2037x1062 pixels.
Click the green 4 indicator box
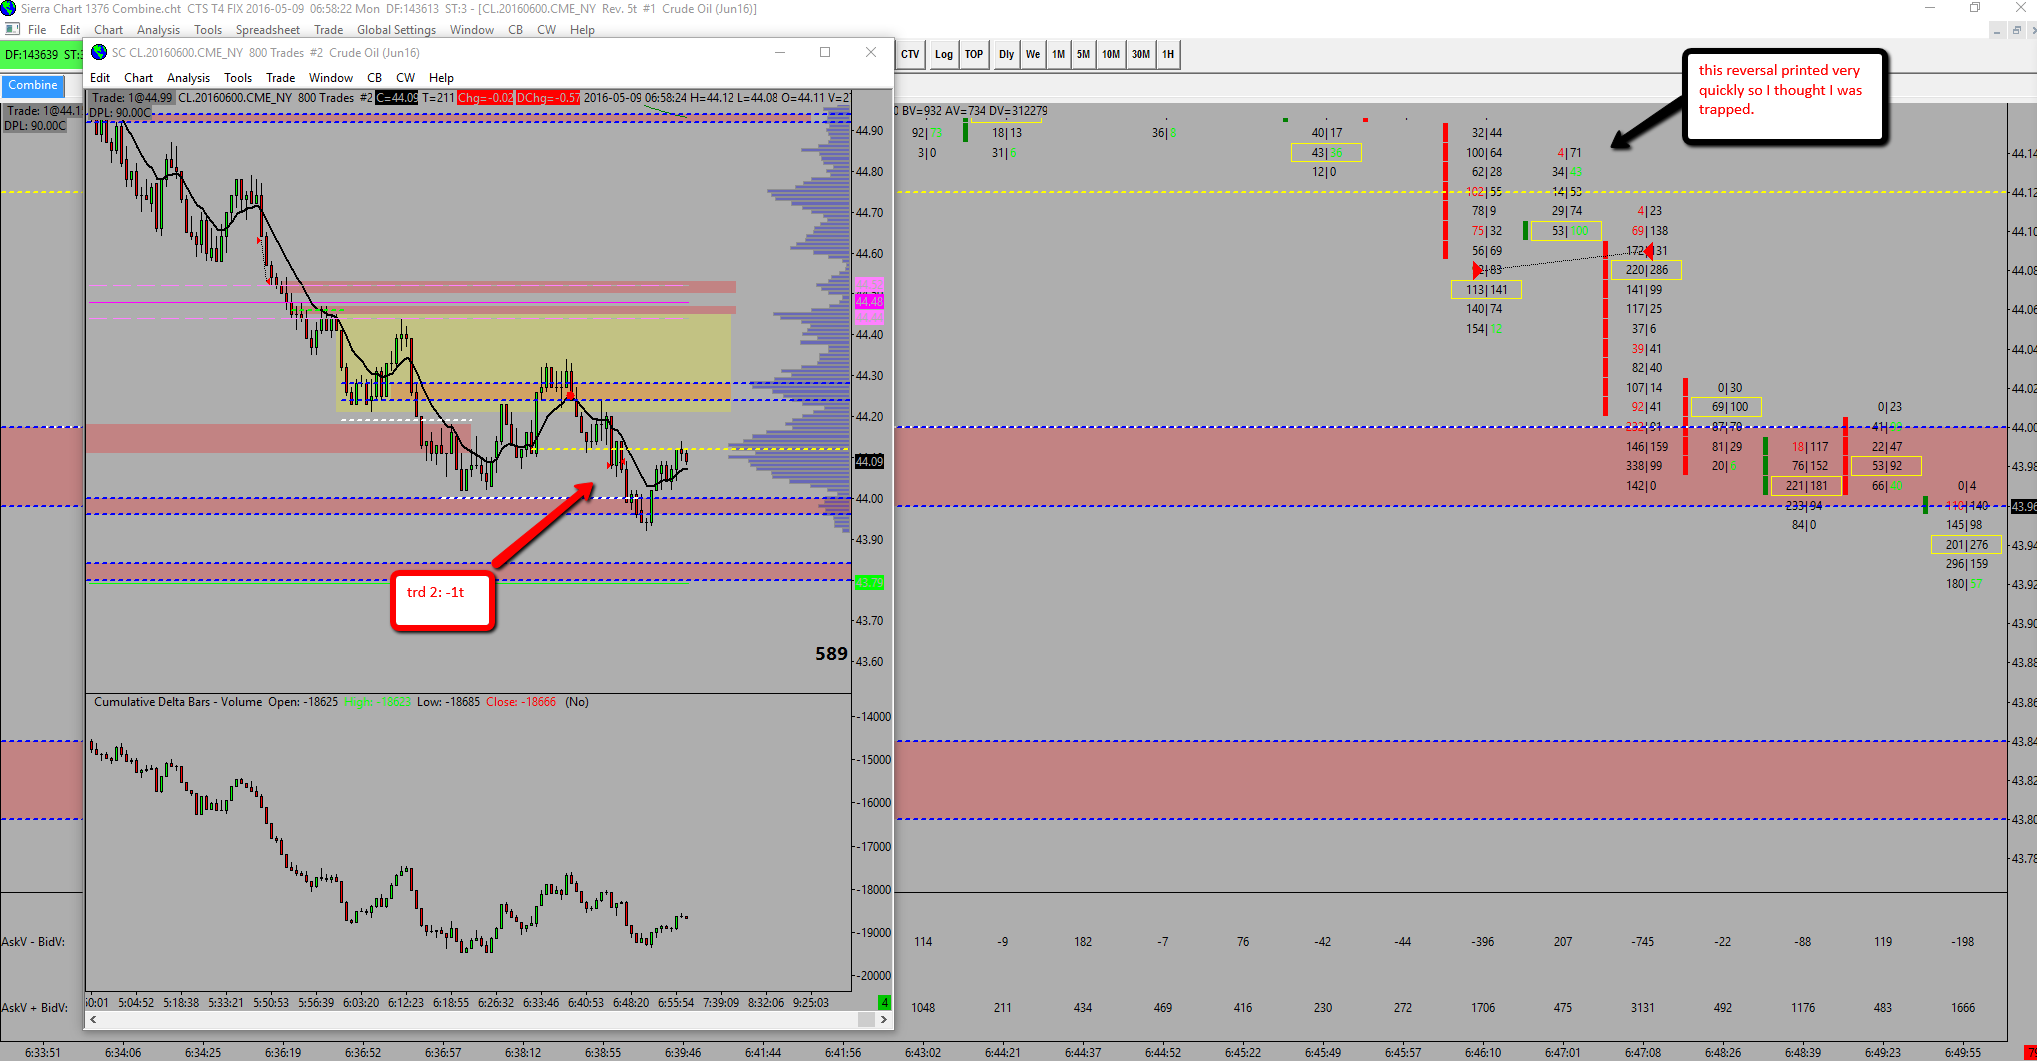(x=884, y=1002)
